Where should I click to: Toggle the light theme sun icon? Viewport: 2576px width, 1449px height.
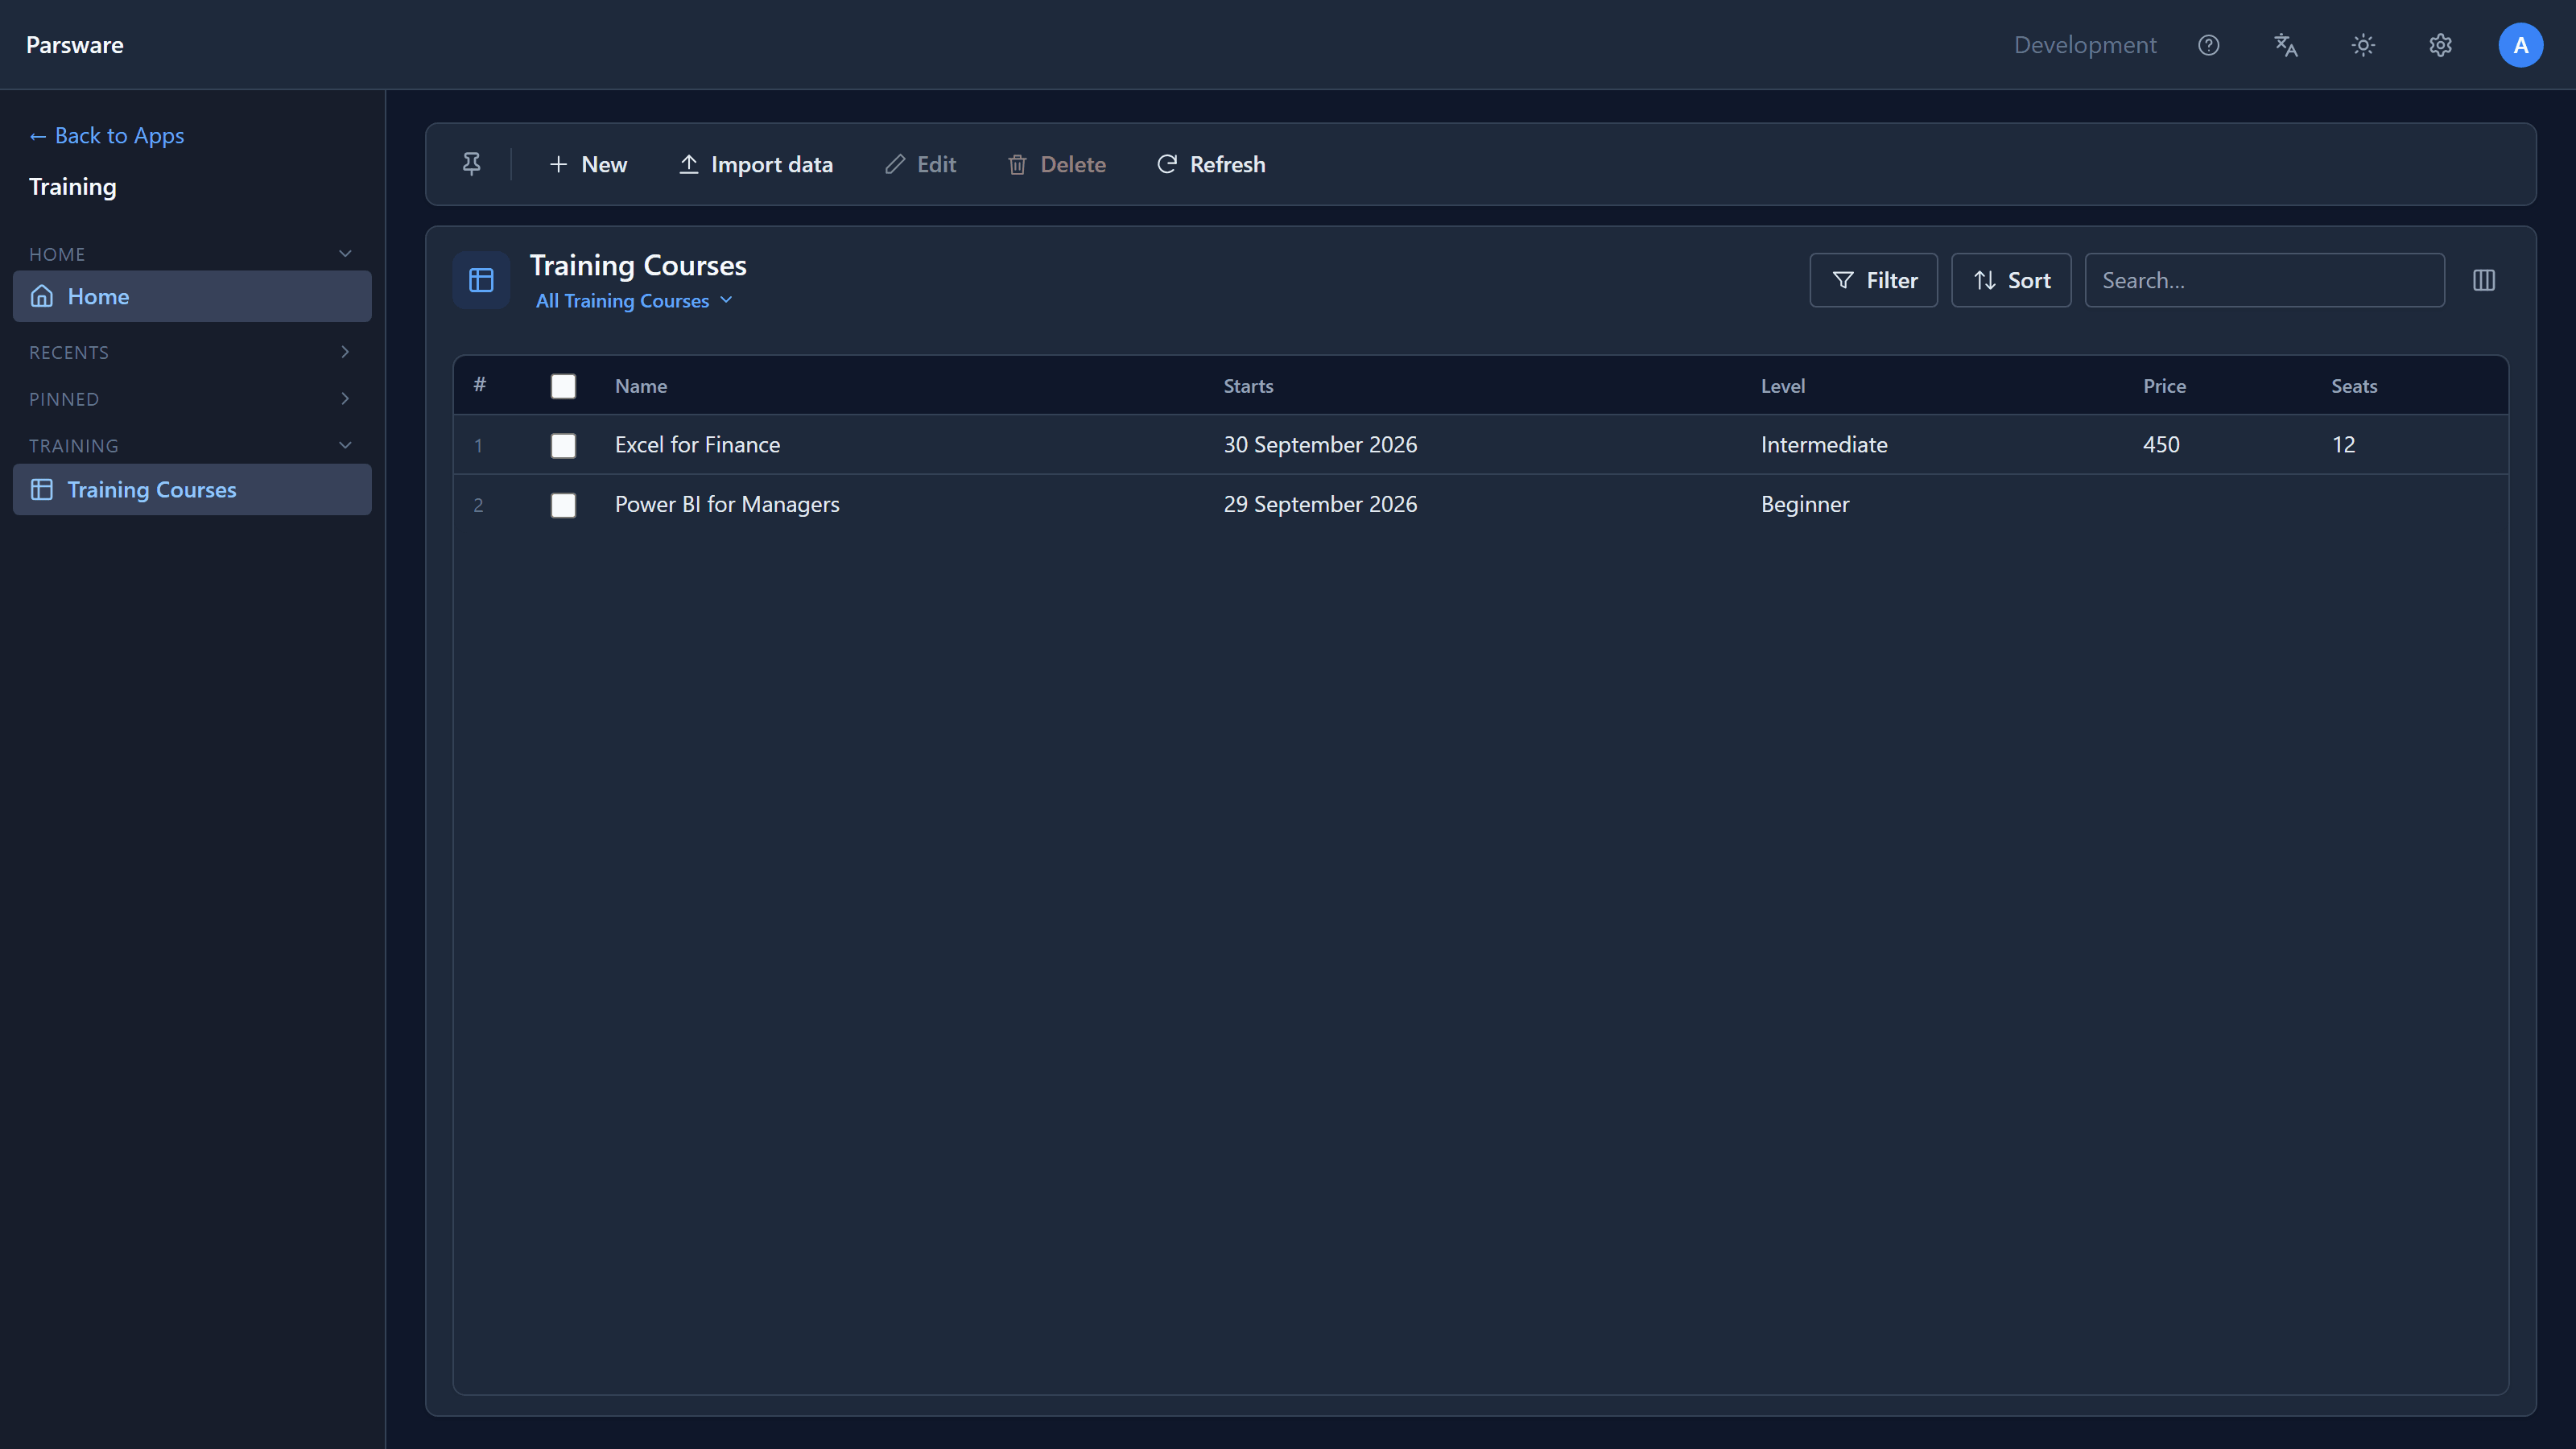pyautogui.click(x=2363, y=45)
